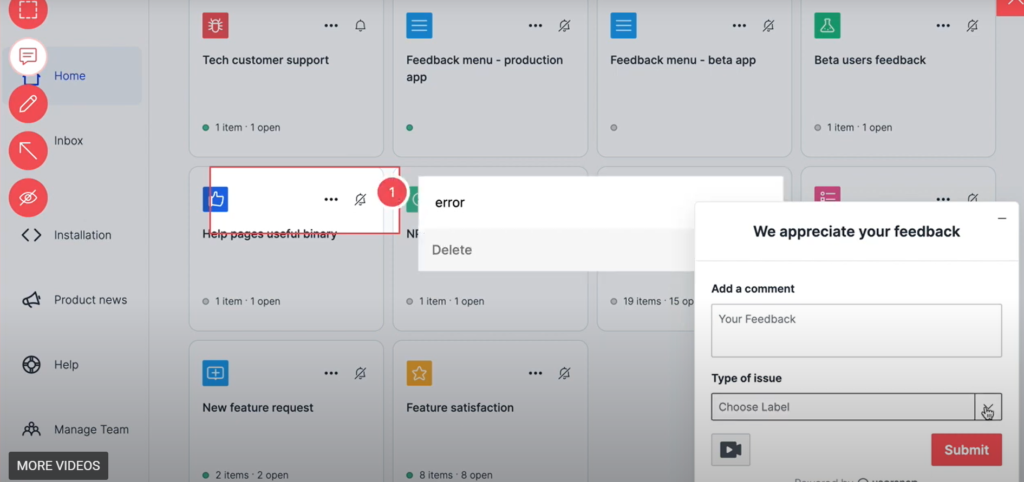Click the flask icon on Beta users feedback
Image resolution: width=1024 pixels, height=482 pixels.
pyautogui.click(x=827, y=25)
